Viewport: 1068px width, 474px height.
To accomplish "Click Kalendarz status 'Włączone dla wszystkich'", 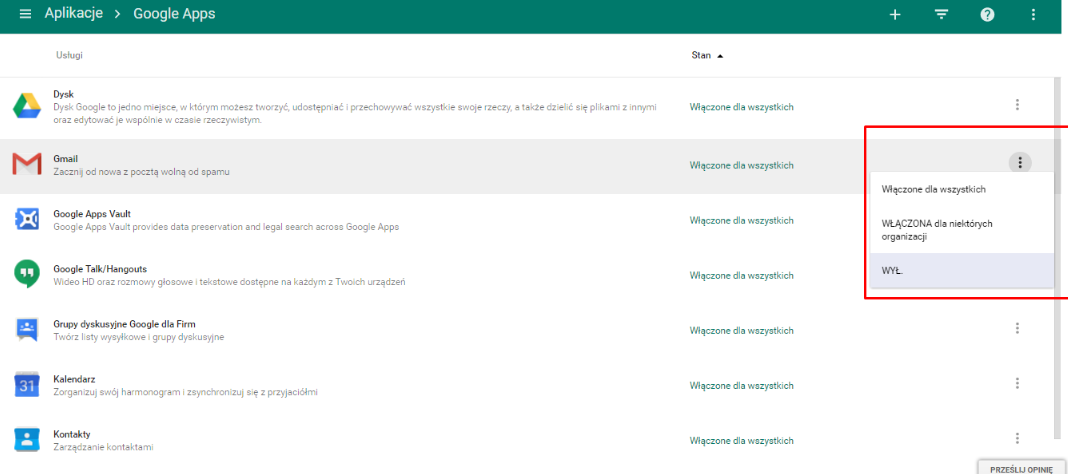I will click(742, 385).
